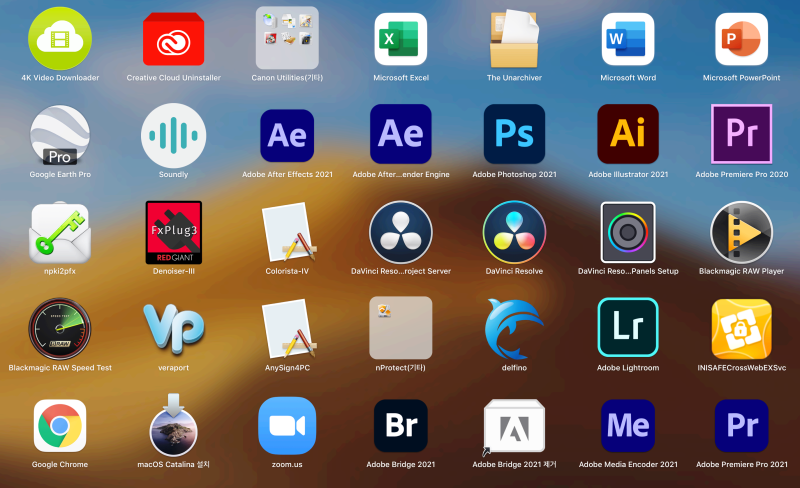Image resolution: width=800 pixels, height=488 pixels.
Task: Open the nProtect folder
Action: (x=401, y=328)
